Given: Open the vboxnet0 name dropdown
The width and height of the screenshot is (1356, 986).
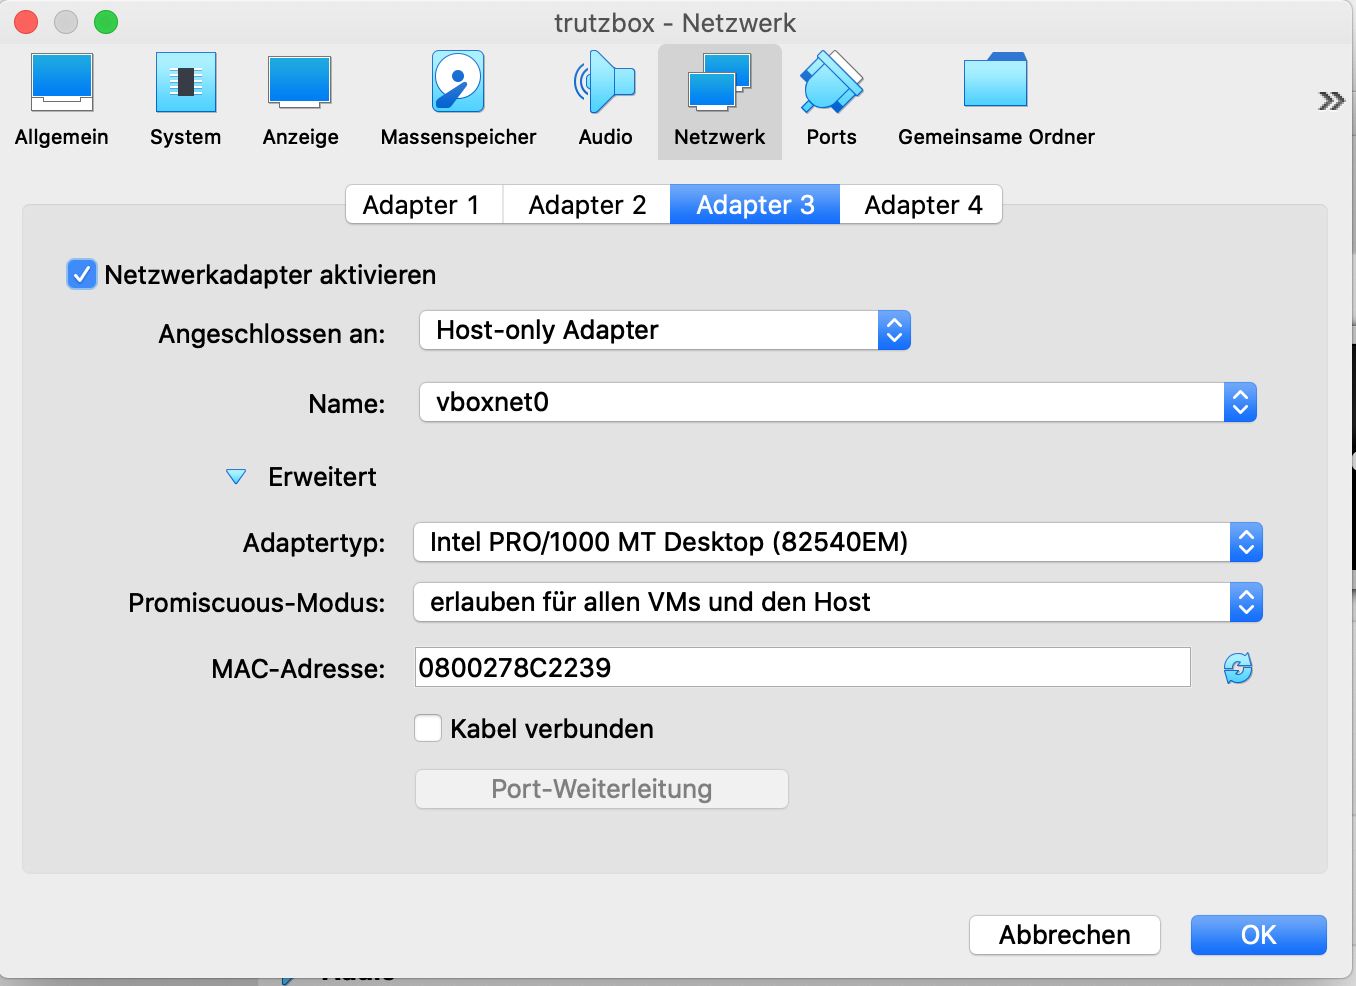Looking at the screenshot, I should coord(837,402).
